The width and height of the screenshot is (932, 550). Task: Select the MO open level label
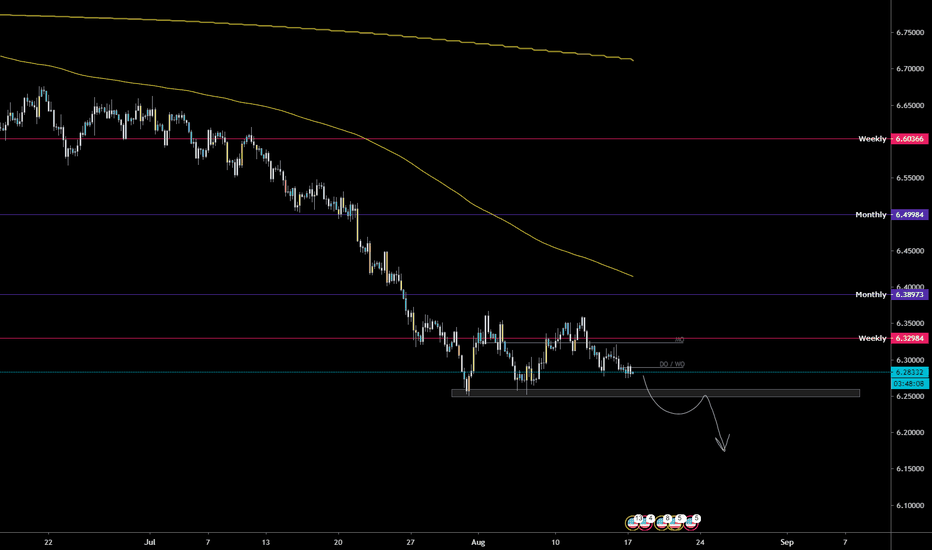[x=679, y=340]
